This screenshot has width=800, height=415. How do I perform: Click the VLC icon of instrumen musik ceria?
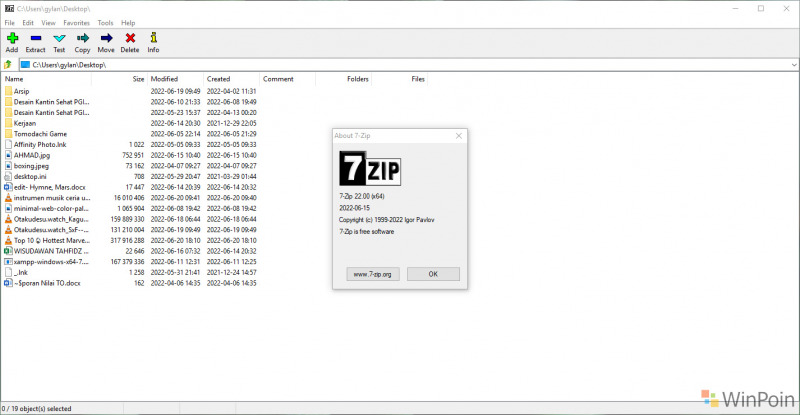[8, 198]
